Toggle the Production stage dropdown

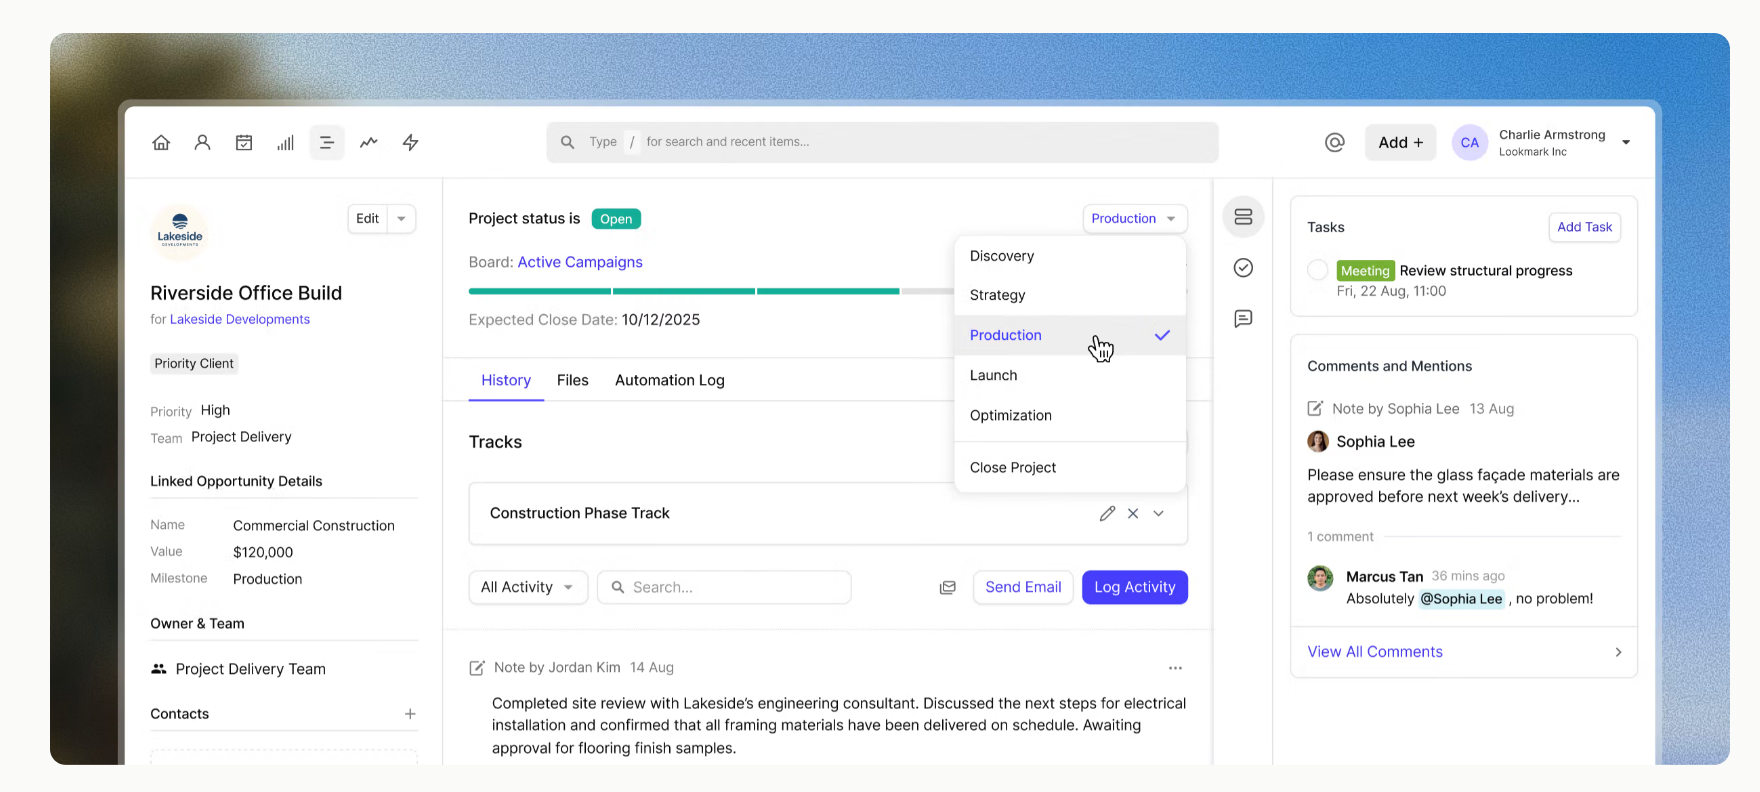(1135, 219)
